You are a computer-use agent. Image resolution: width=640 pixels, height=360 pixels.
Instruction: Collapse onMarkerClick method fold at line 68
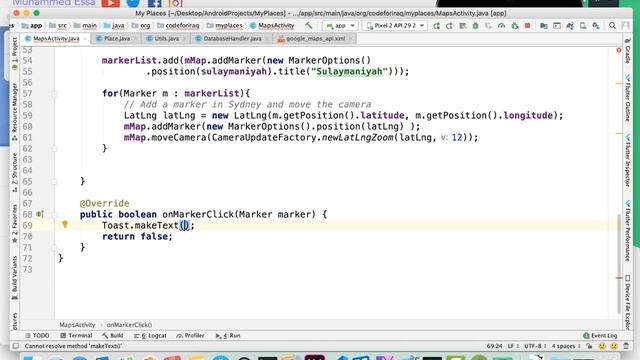pyautogui.click(x=54, y=214)
